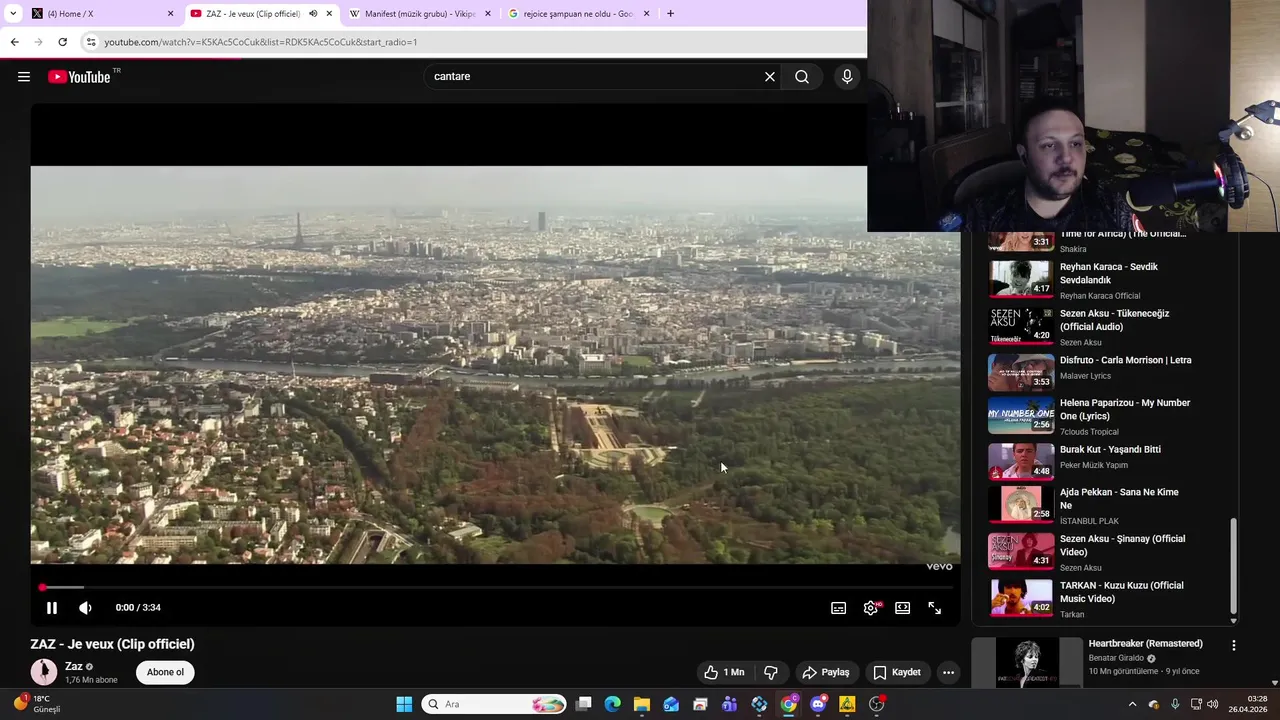
Task: Mute the video volume speaker
Action: pyautogui.click(x=85, y=608)
